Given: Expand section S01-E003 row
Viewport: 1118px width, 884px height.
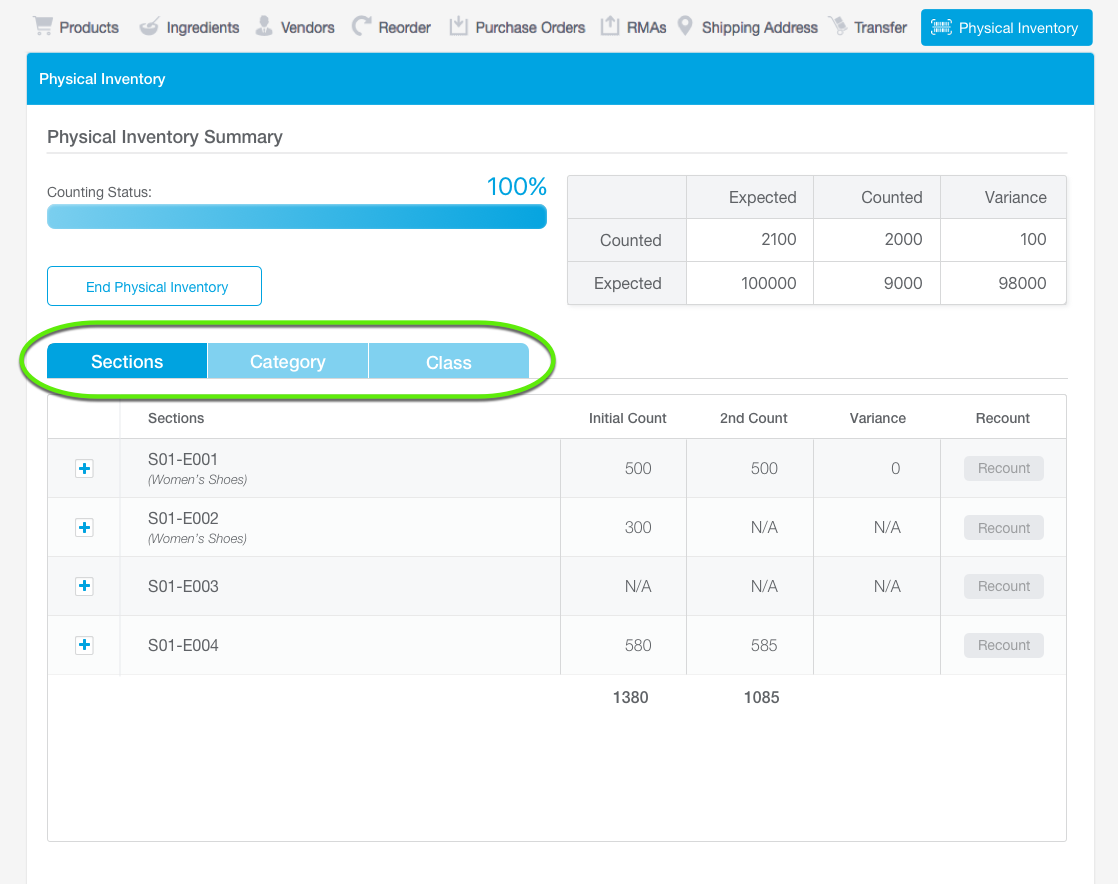Looking at the screenshot, I should point(84,586).
